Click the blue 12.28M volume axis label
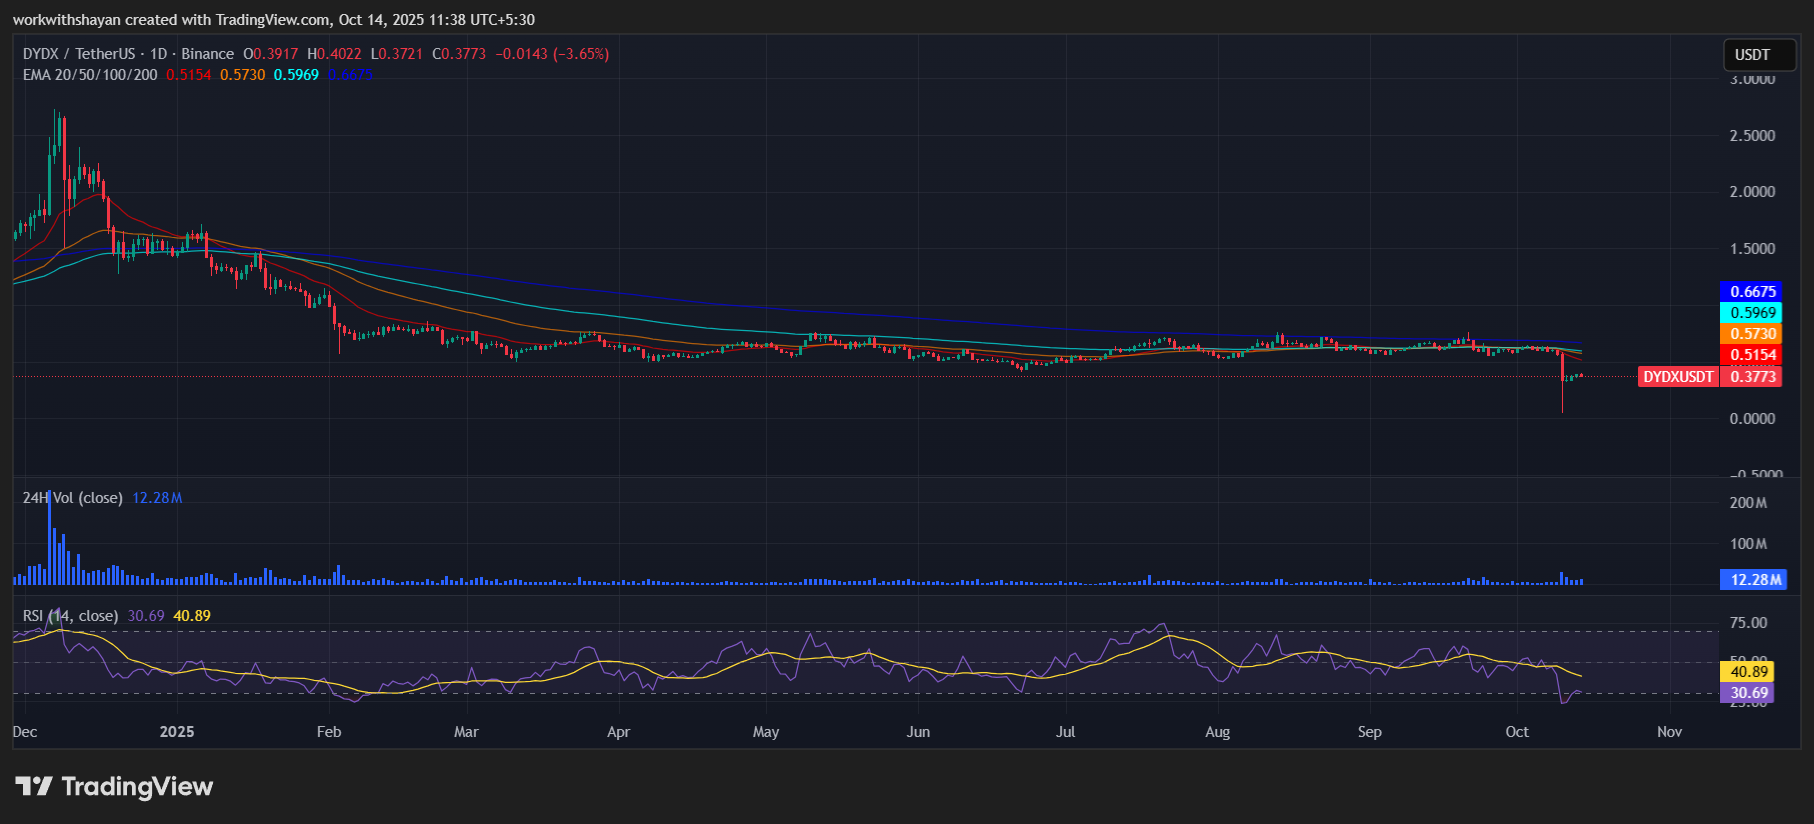Viewport: 1814px width, 824px height. tap(1755, 580)
